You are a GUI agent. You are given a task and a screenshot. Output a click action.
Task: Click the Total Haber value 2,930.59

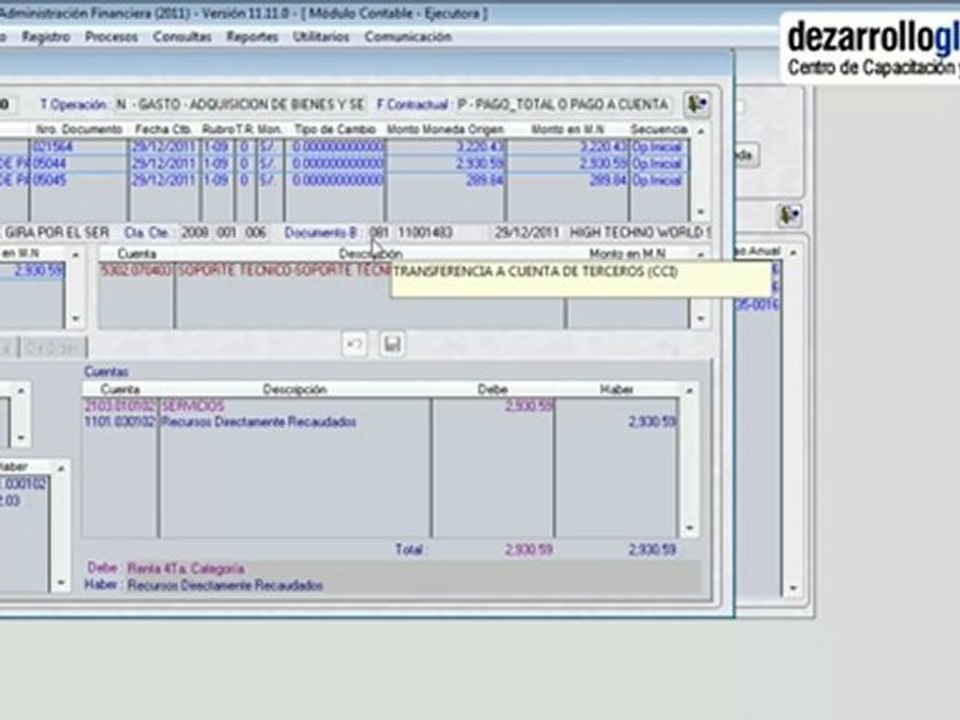652,549
